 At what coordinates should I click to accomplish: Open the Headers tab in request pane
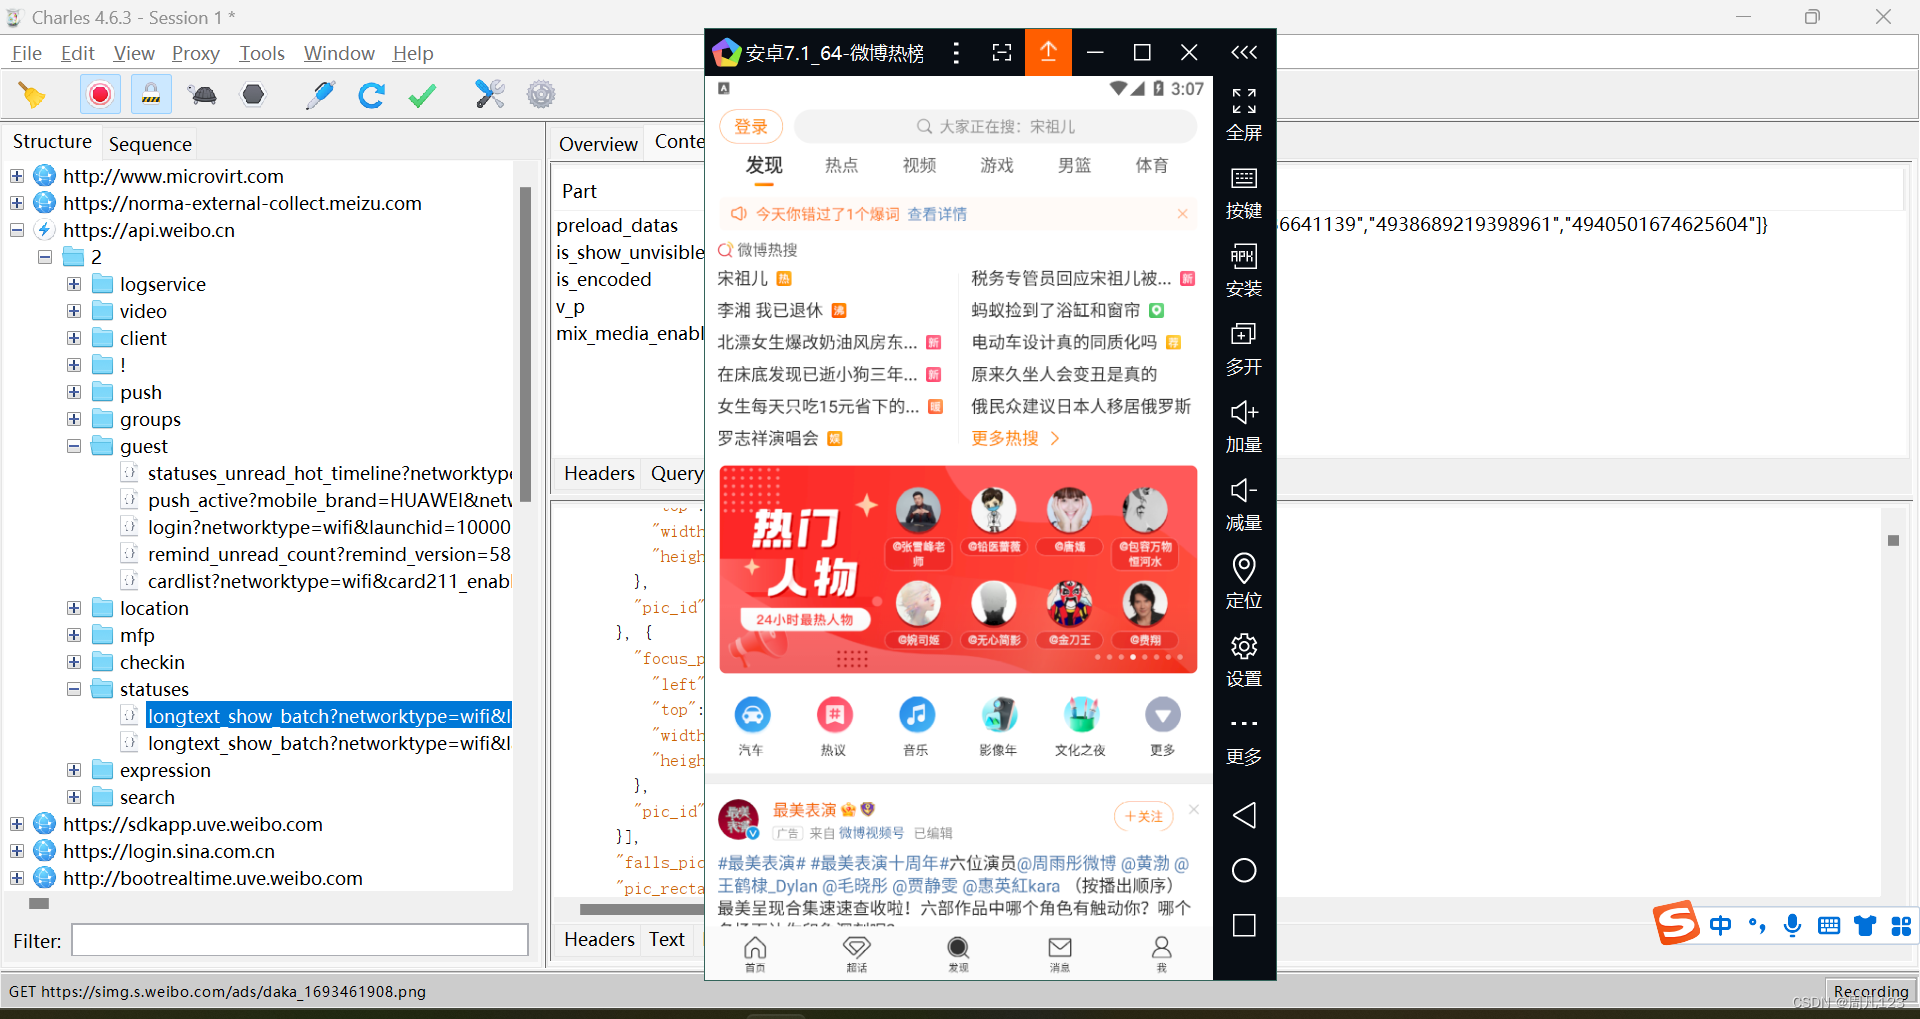[599, 473]
